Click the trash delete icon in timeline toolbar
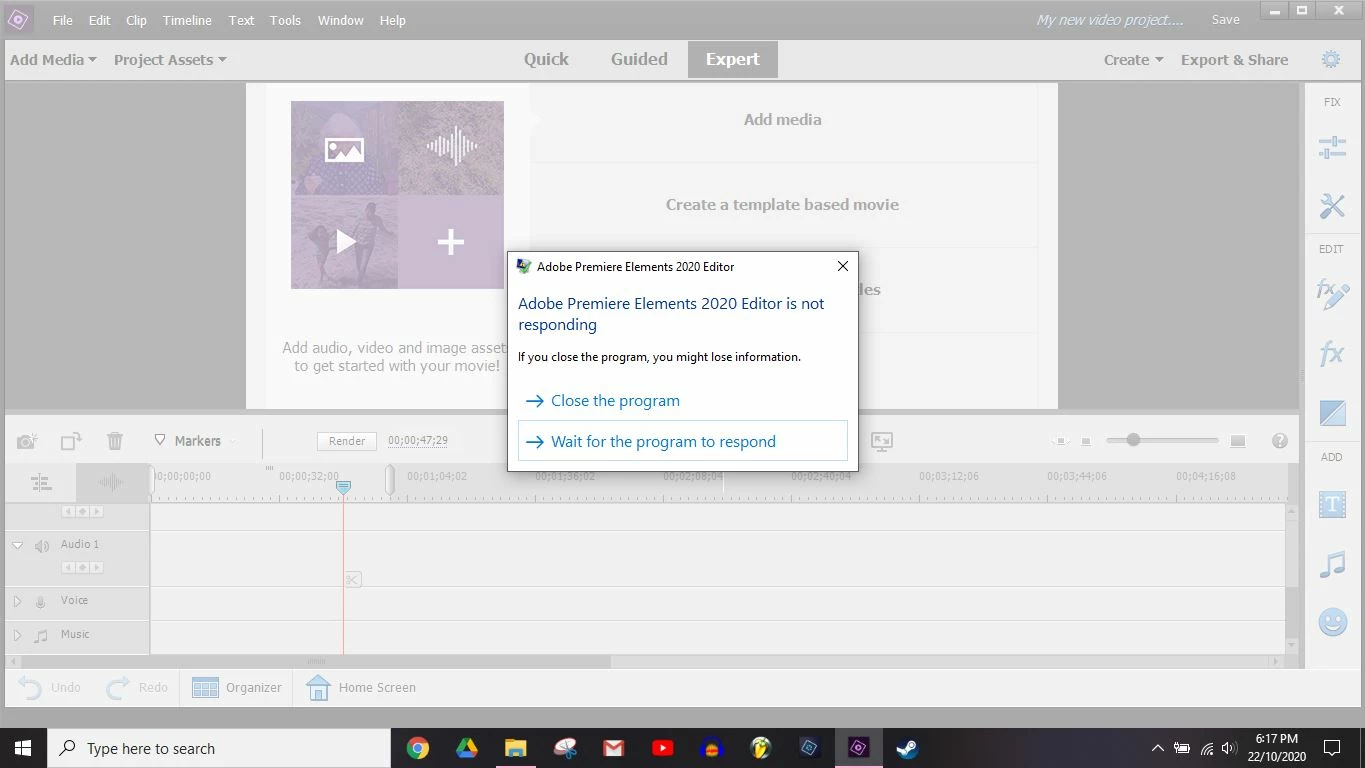The width and height of the screenshot is (1365, 768). 115,441
